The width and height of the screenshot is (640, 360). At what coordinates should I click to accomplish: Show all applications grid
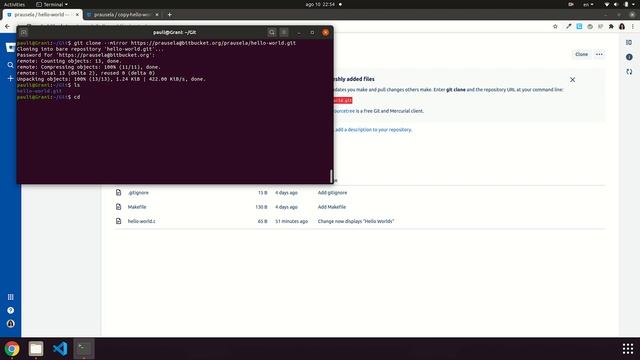pyautogui.click(x=628, y=349)
